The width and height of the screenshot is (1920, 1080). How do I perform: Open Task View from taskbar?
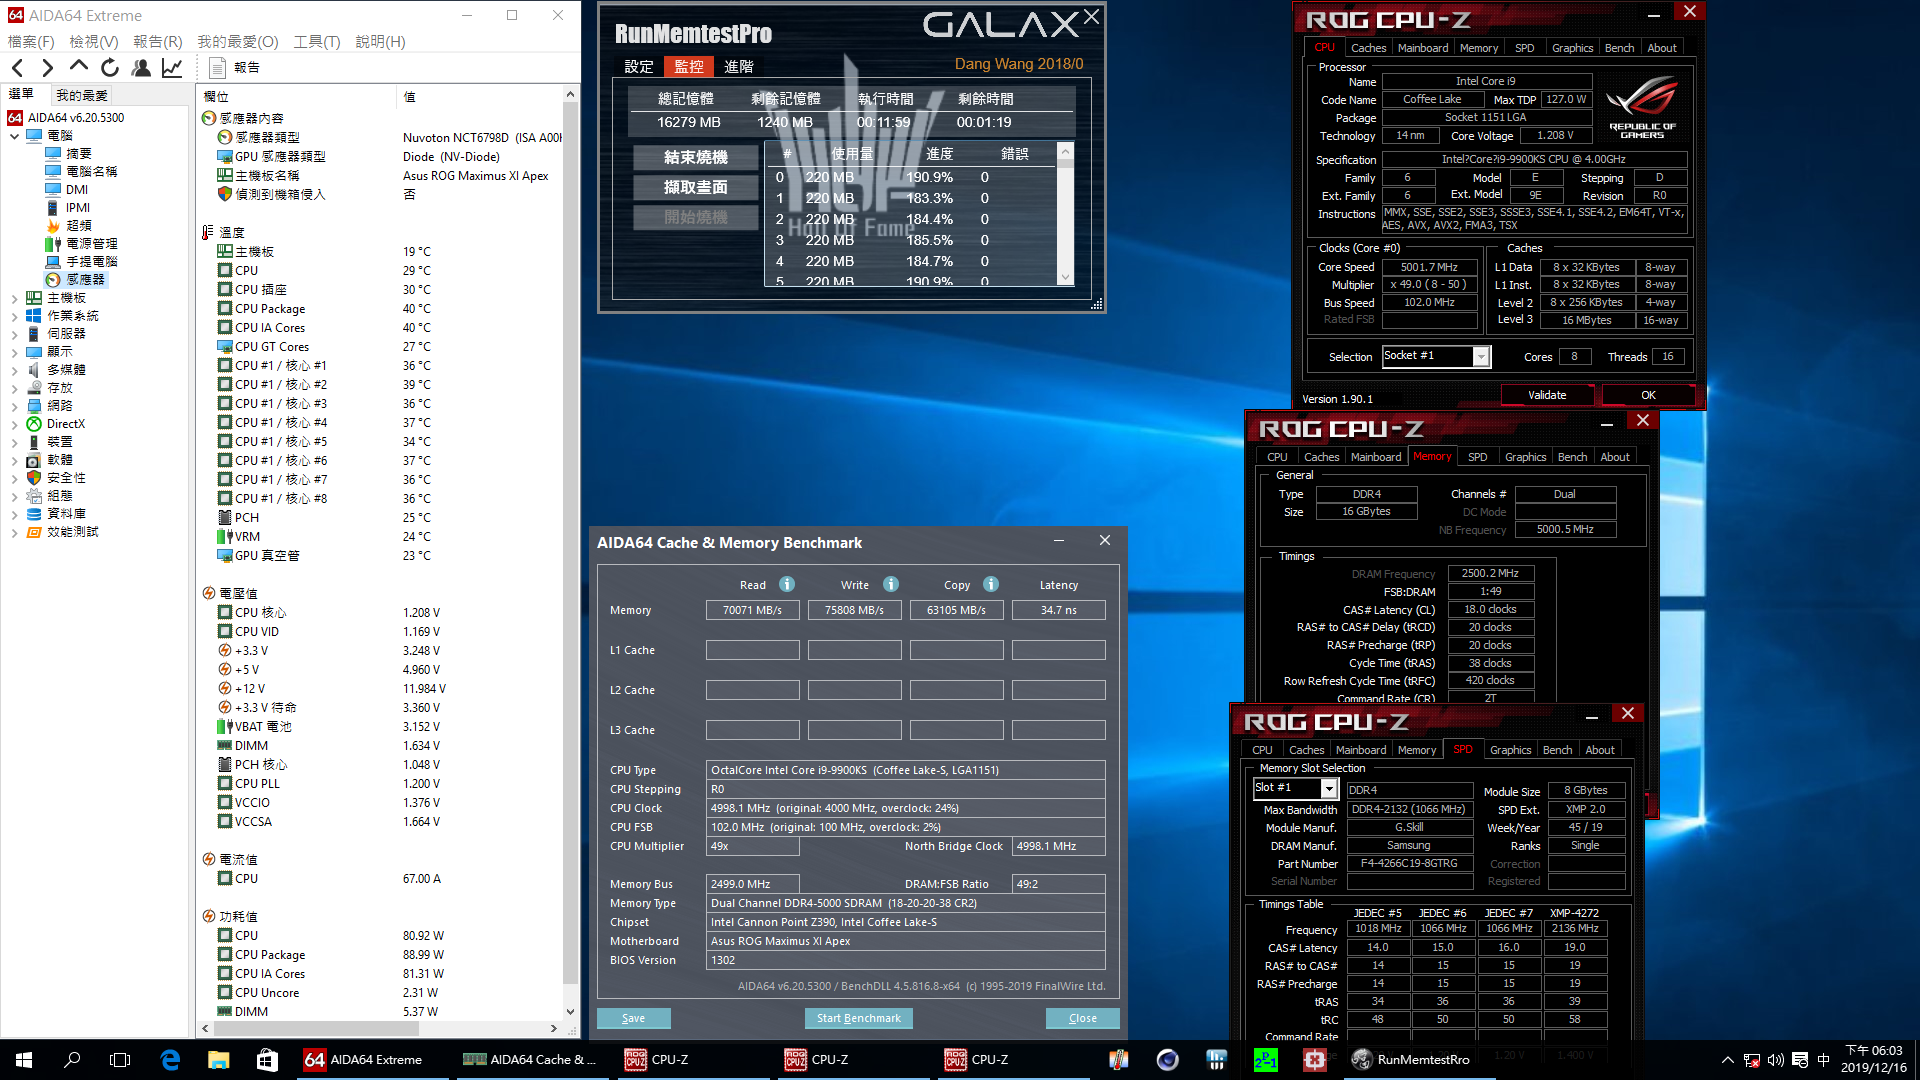[120, 1060]
